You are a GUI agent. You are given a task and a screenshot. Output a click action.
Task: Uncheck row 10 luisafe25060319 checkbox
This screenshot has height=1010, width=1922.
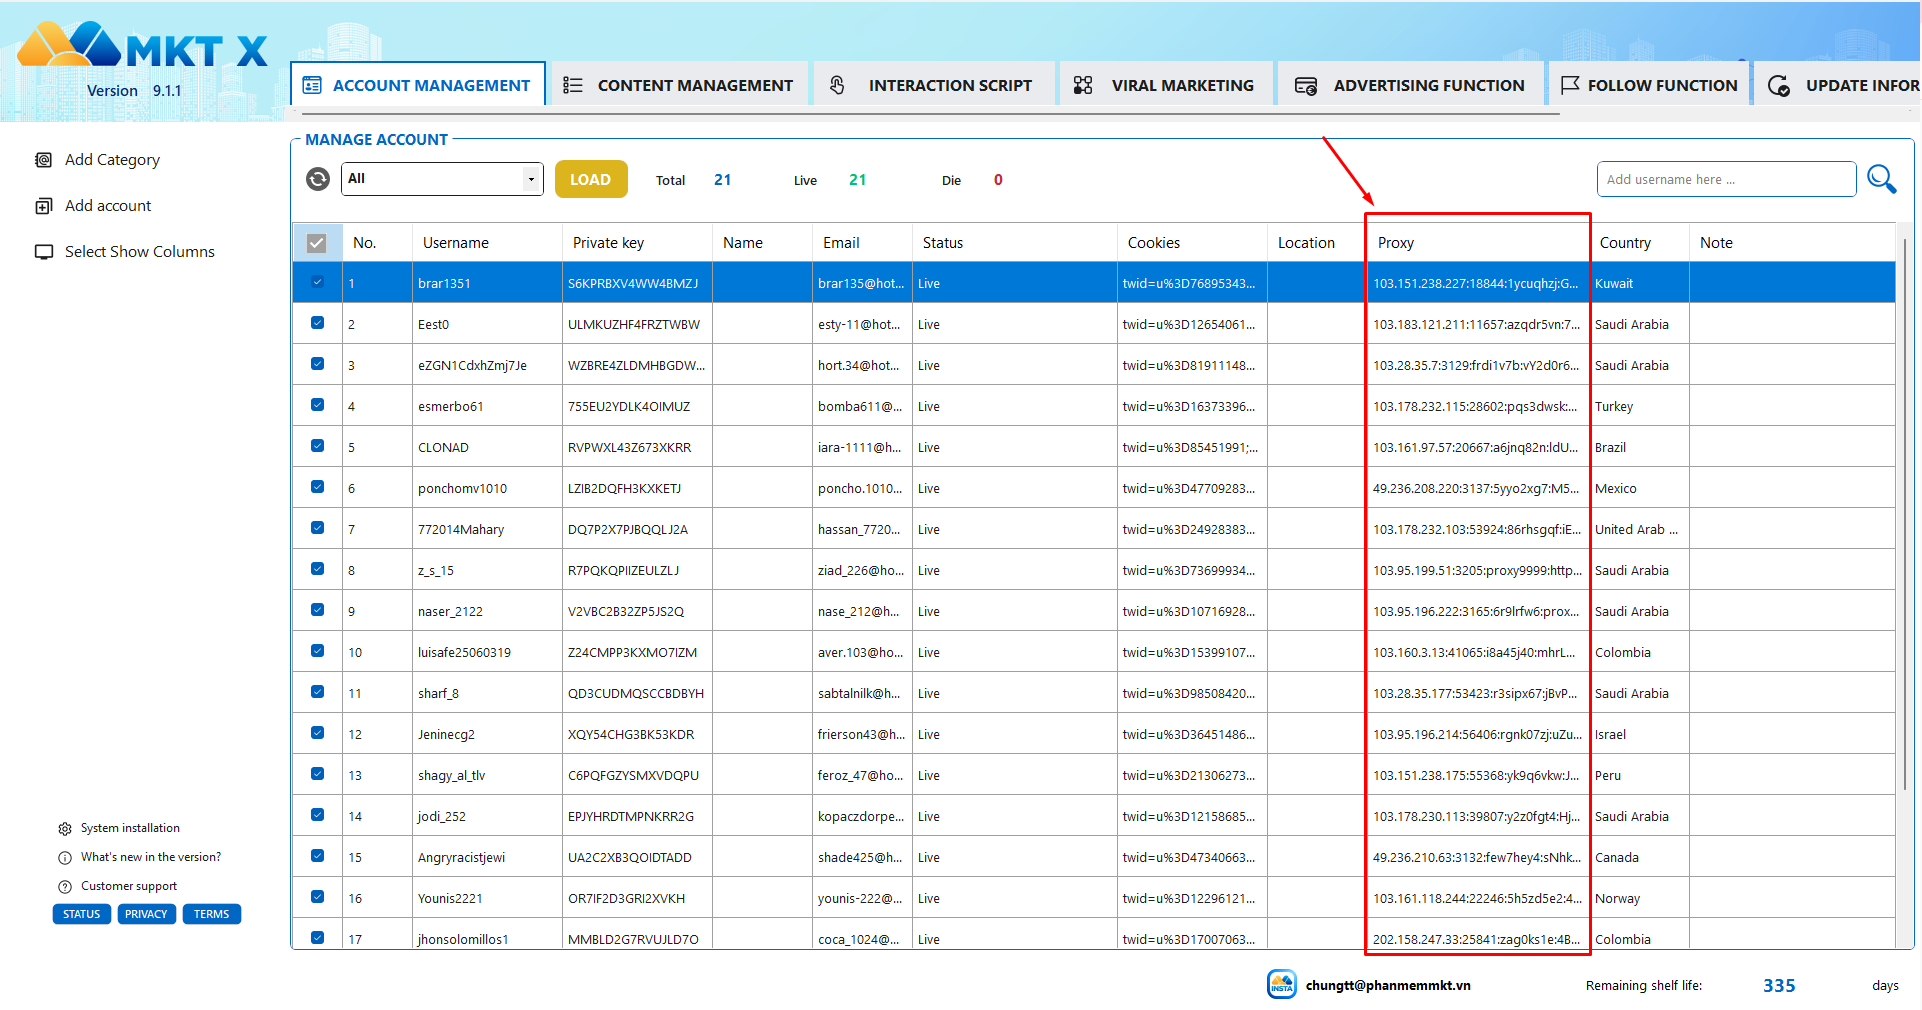coord(317,651)
